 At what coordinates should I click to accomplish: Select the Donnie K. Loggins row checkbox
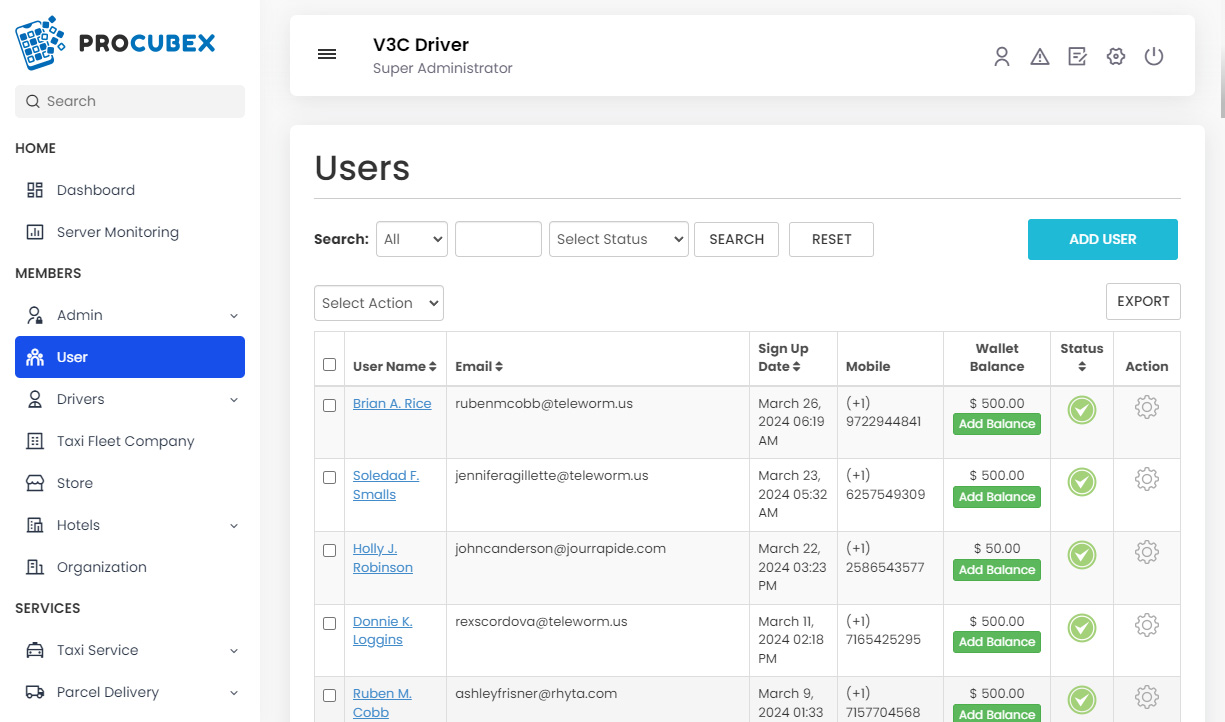330,623
